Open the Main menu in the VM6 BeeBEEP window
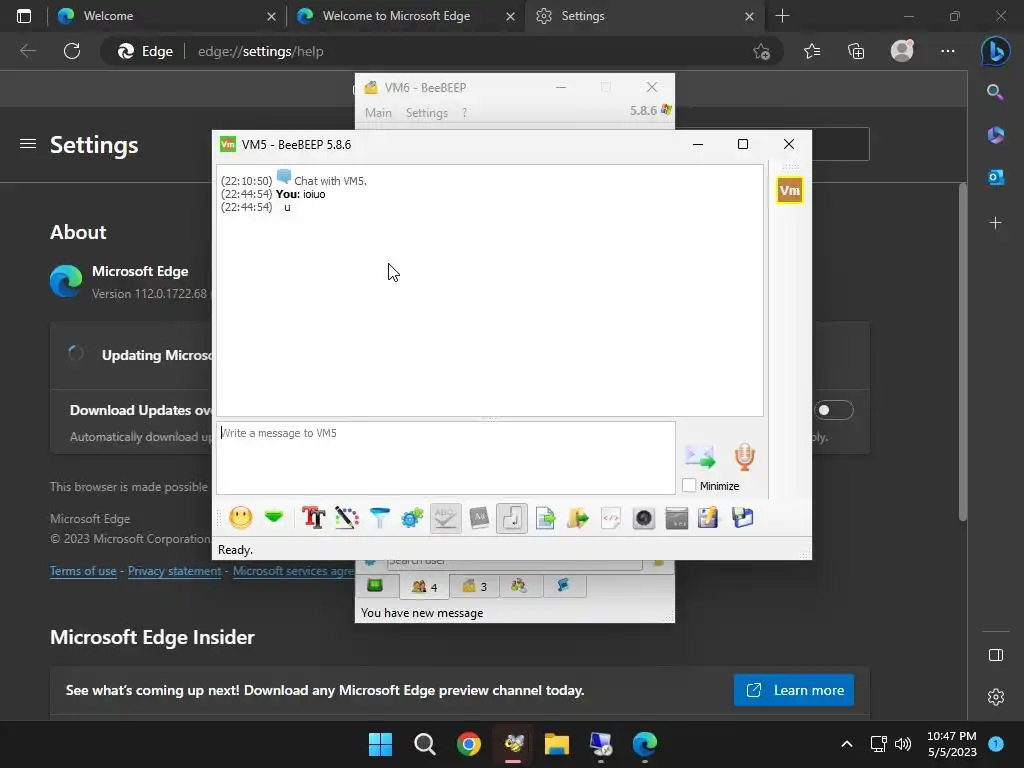This screenshot has height=768, width=1024. point(378,112)
